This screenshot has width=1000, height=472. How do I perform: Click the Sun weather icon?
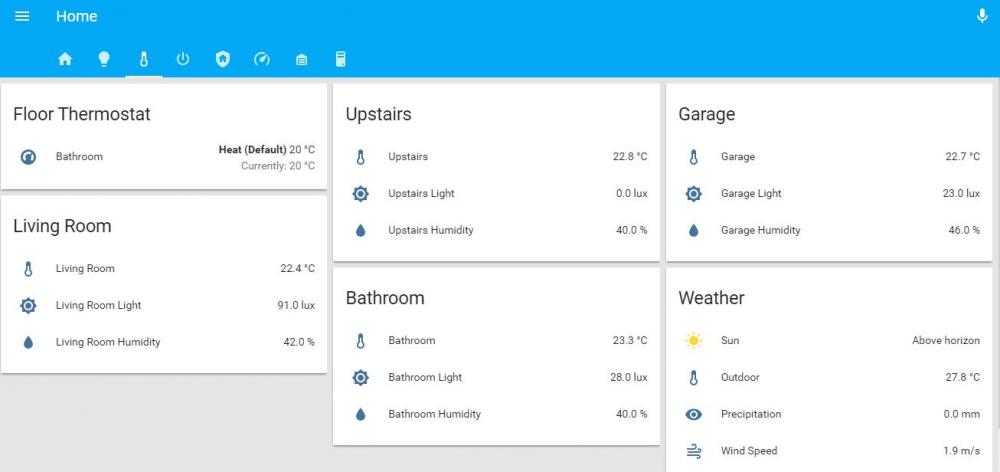(x=694, y=341)
